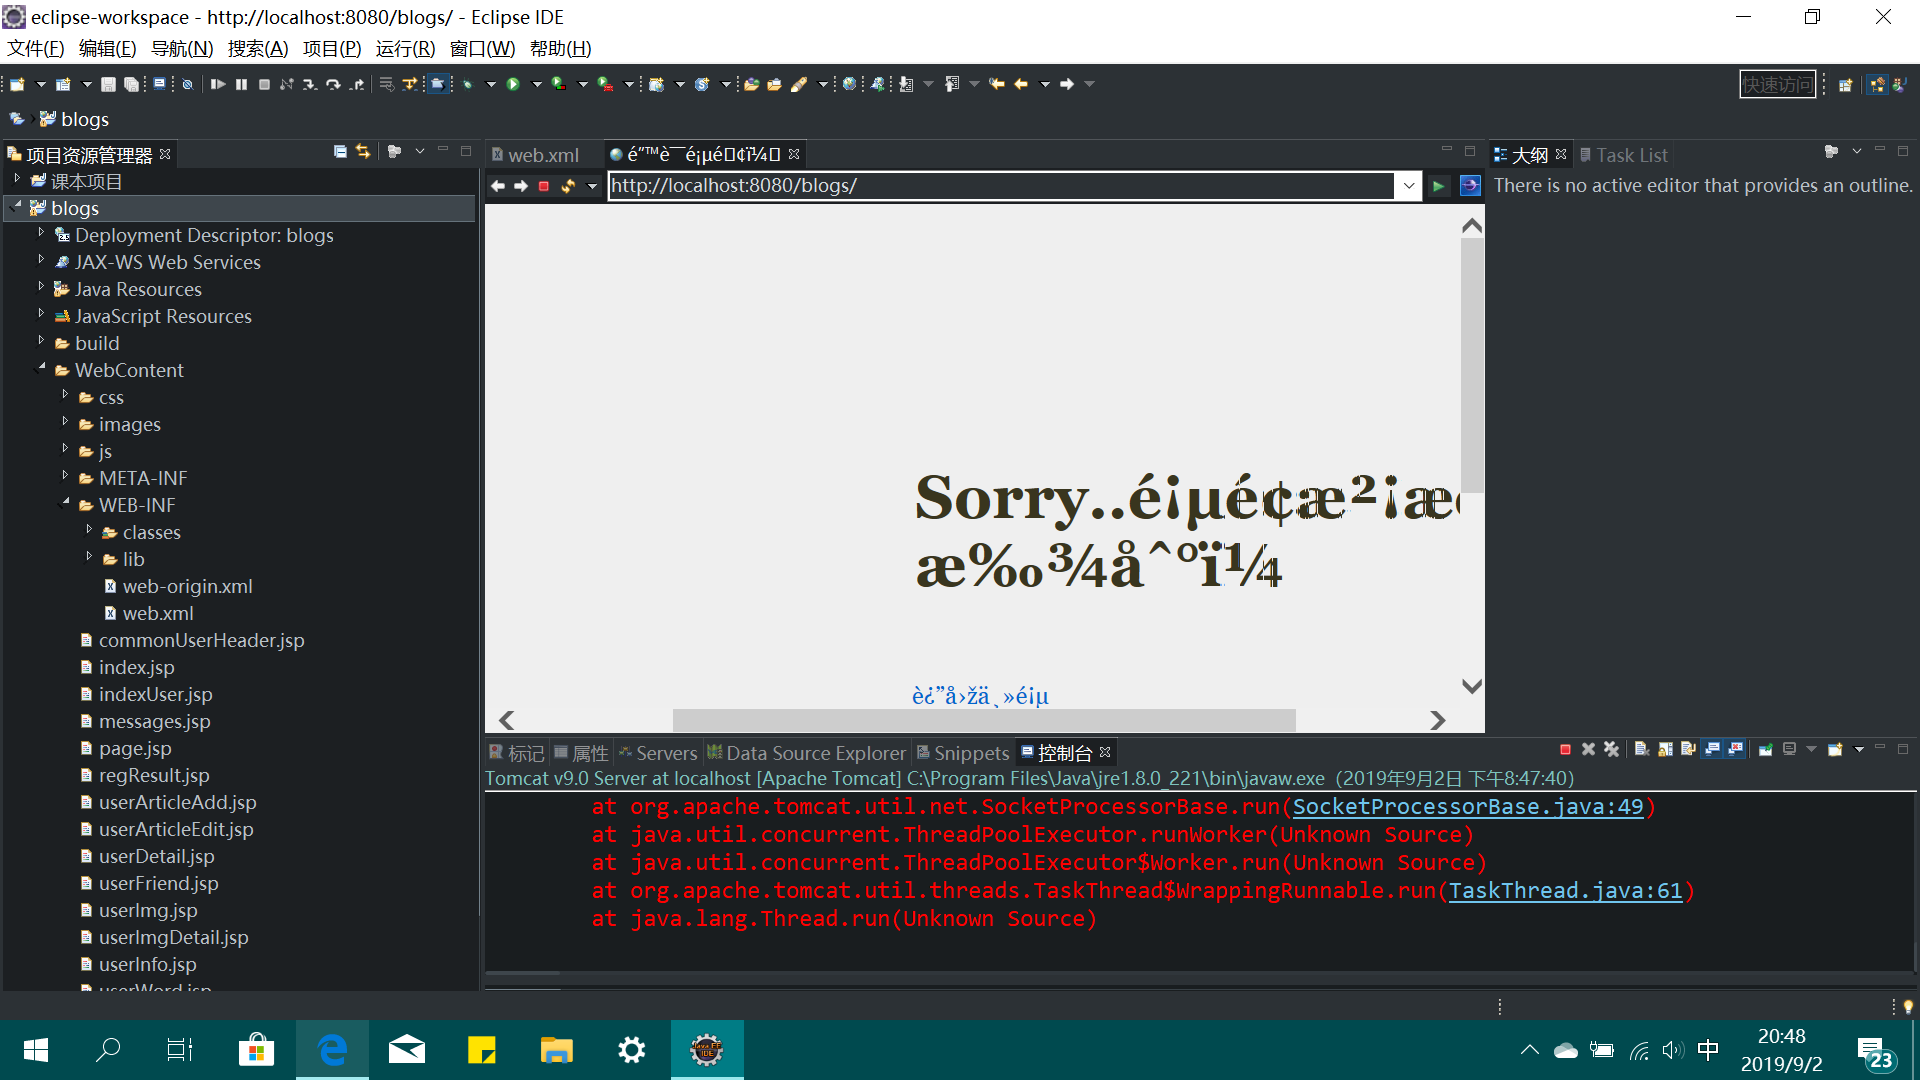Screen dimensions: 1920x1080
Task: Click the browser URL address field
Action: coord(1001,186)
